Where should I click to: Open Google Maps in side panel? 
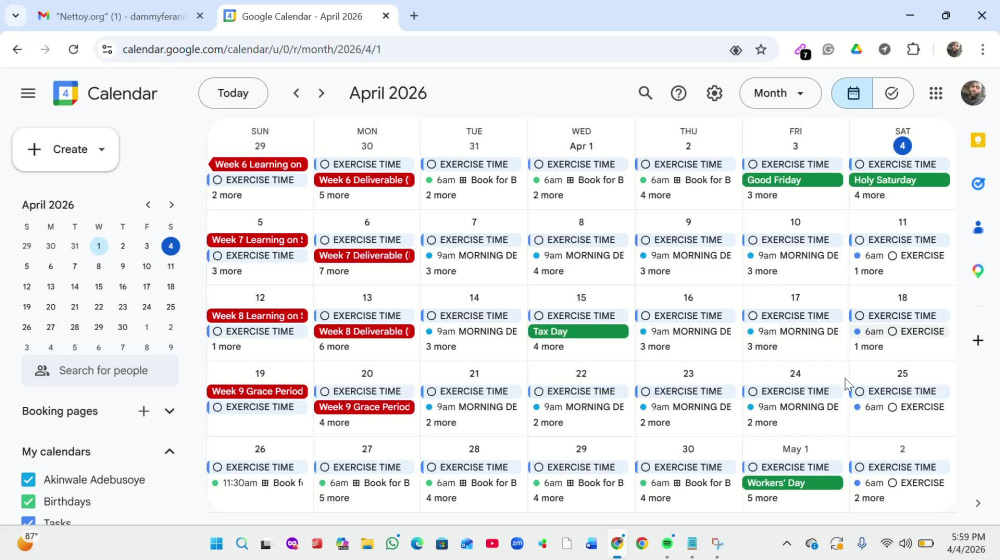coord(978,271)
